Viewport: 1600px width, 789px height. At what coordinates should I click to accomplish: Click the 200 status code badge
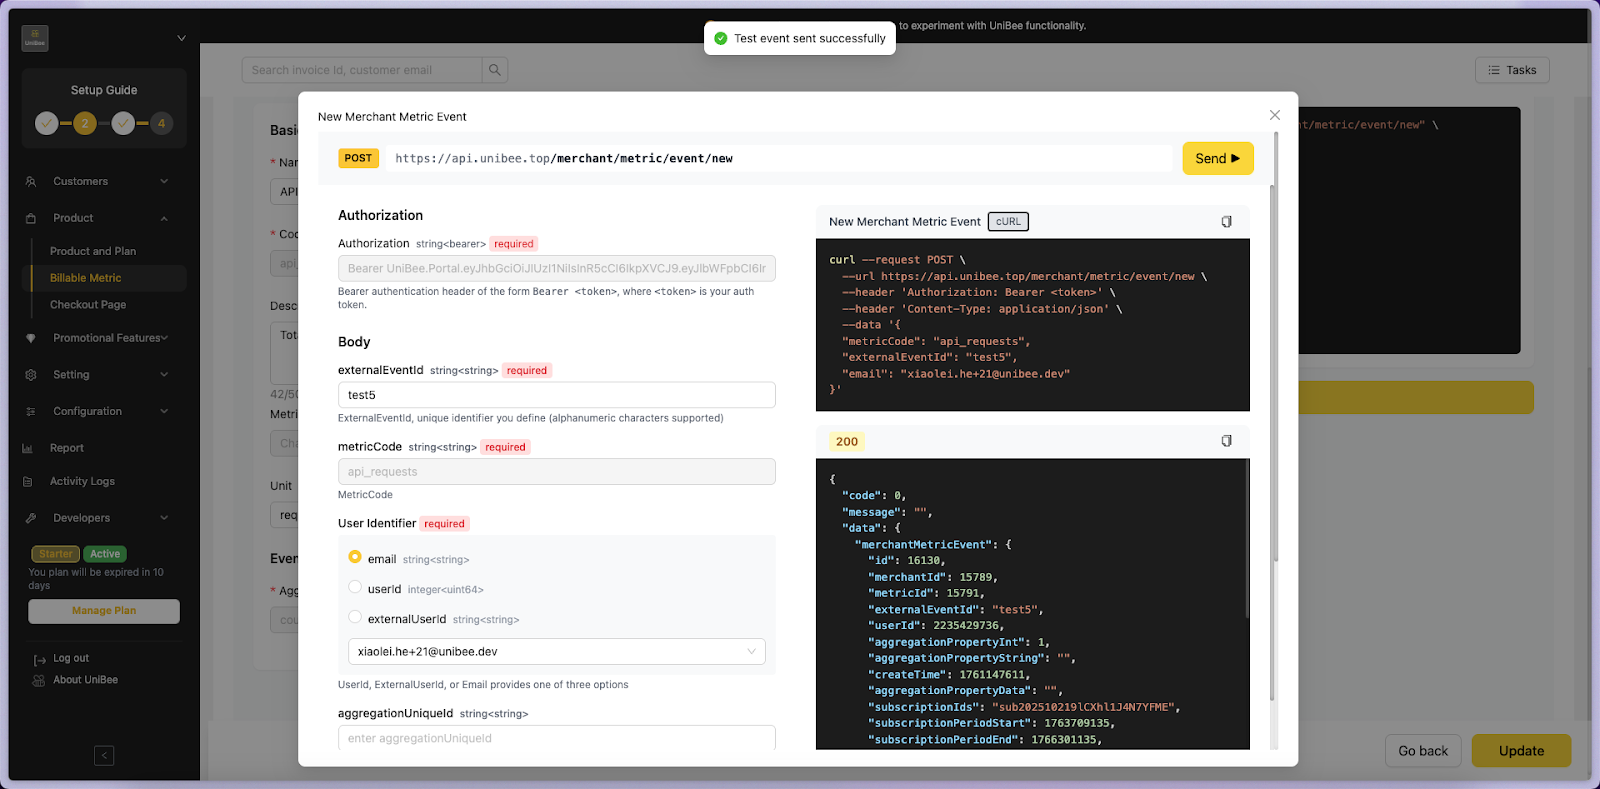[x=847, y=441]
